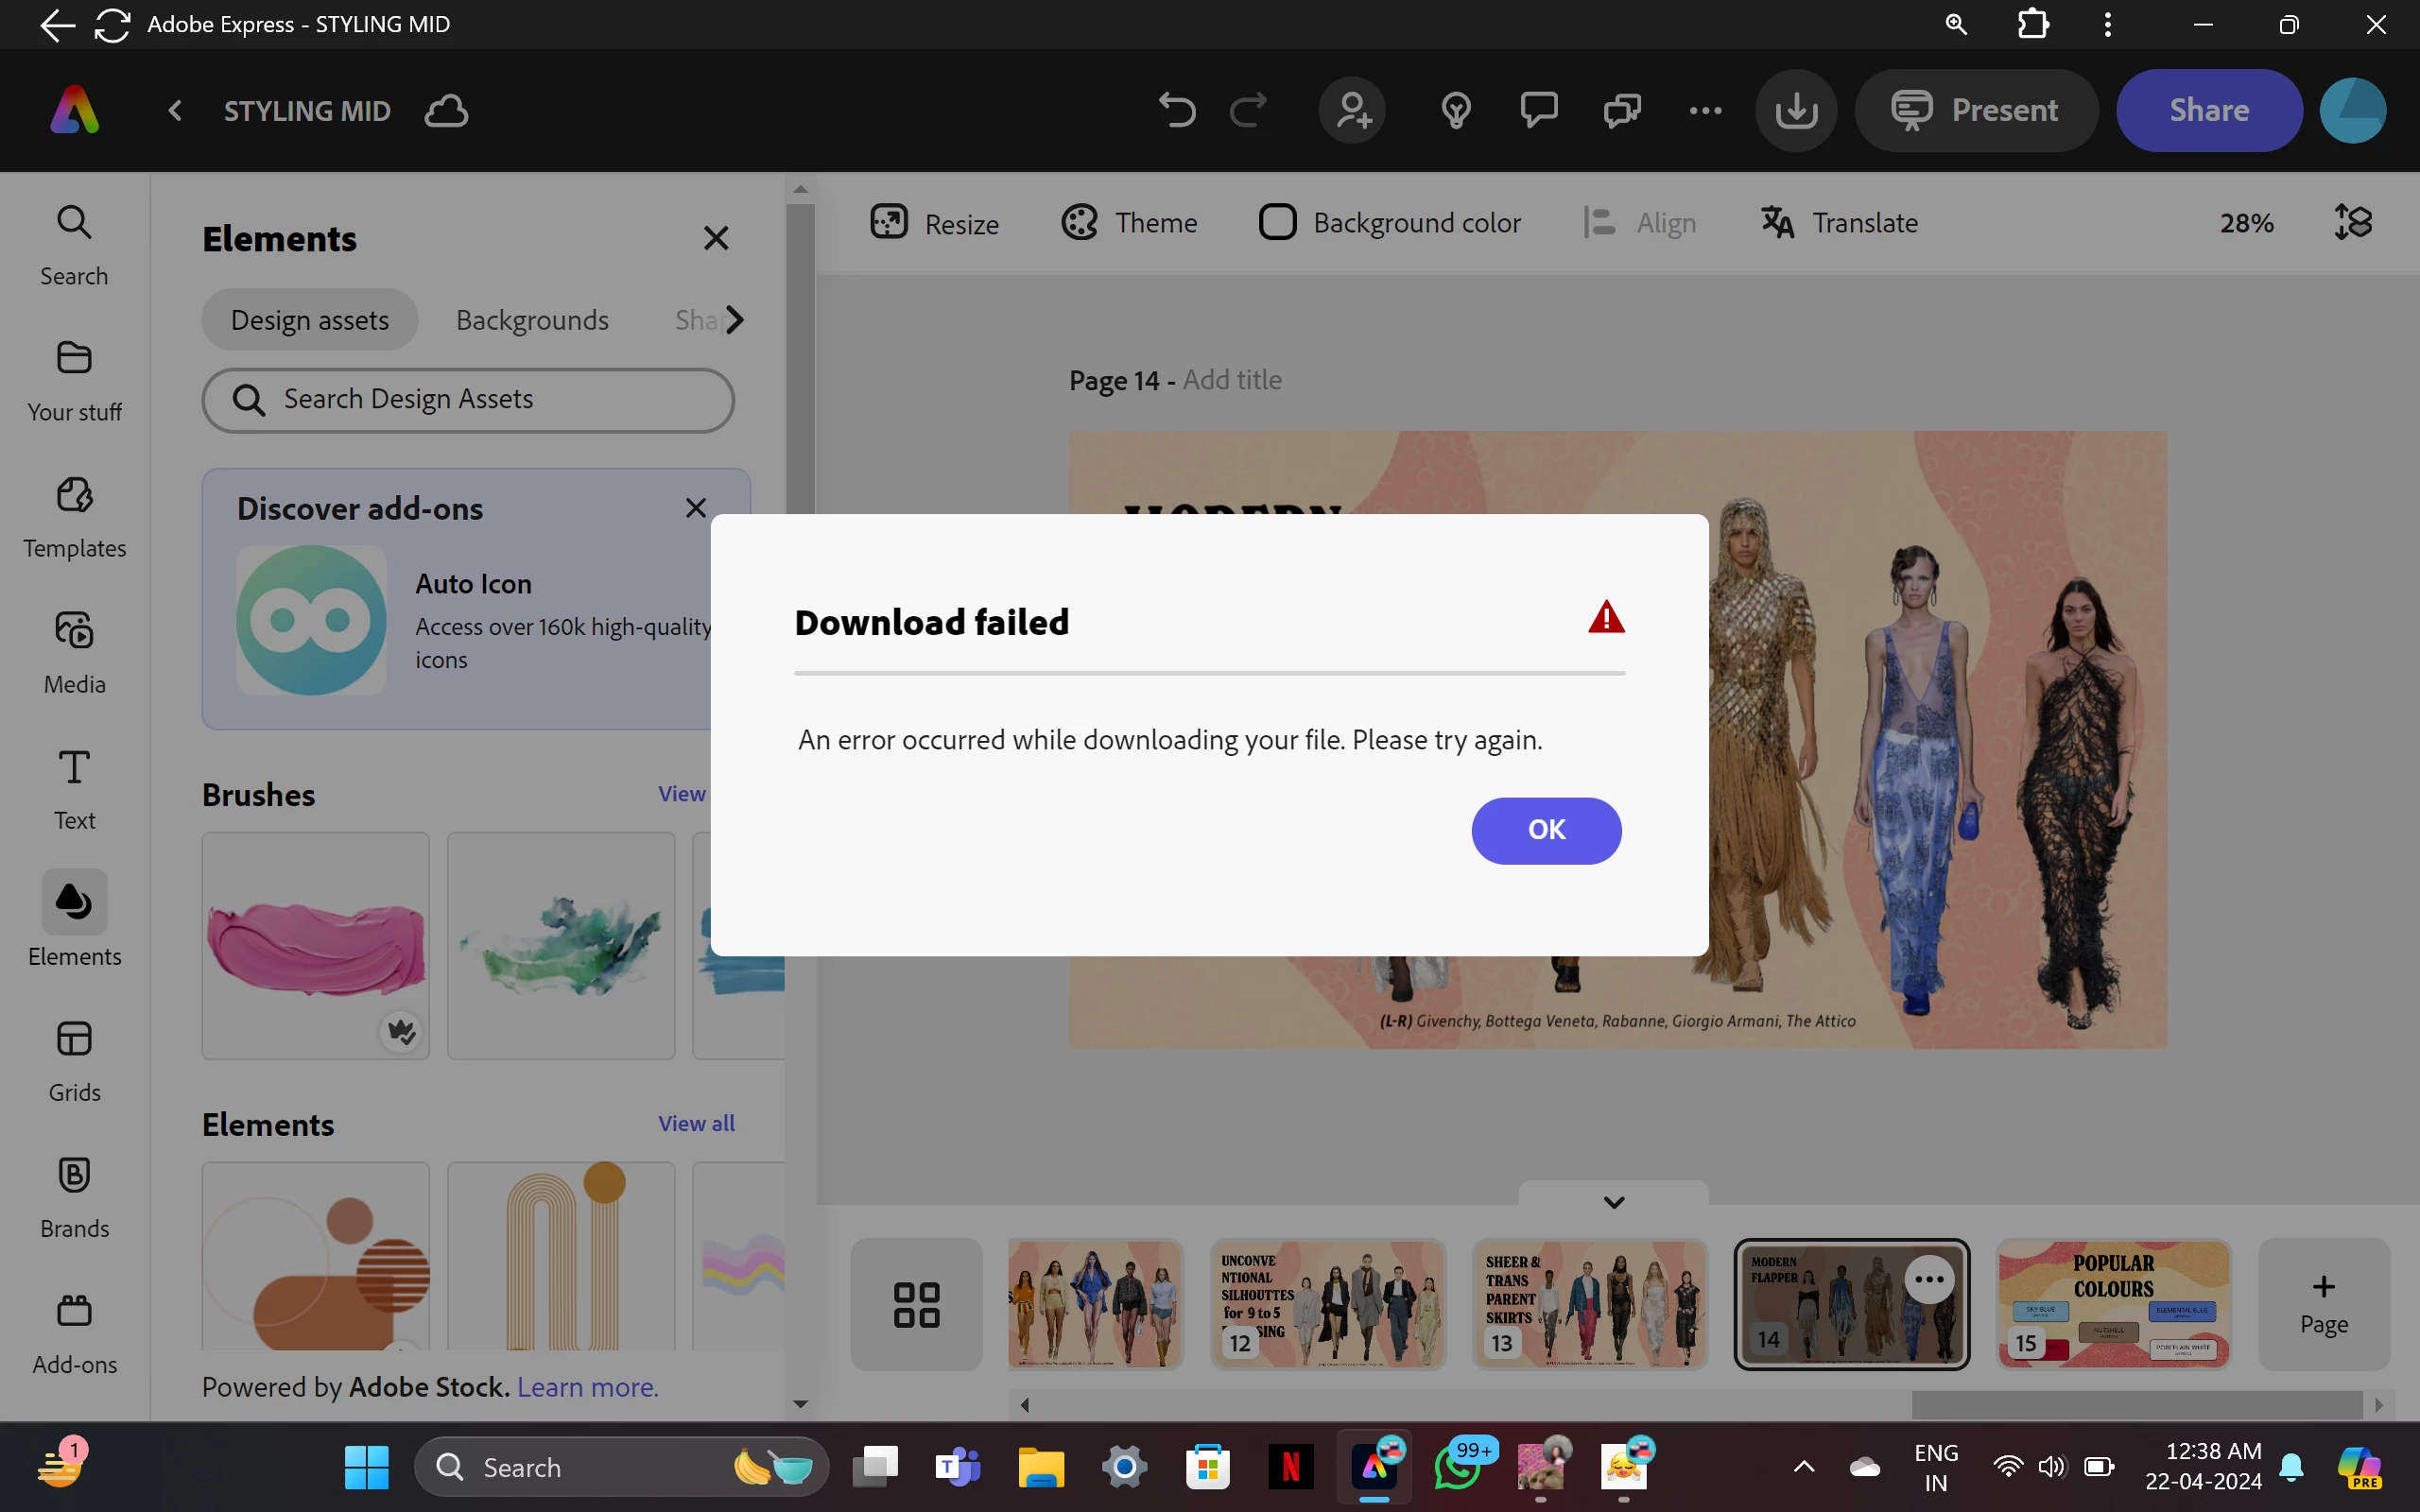Open zoom level 28% control
The image size is (2420, 1512).
pos(2246,222)
